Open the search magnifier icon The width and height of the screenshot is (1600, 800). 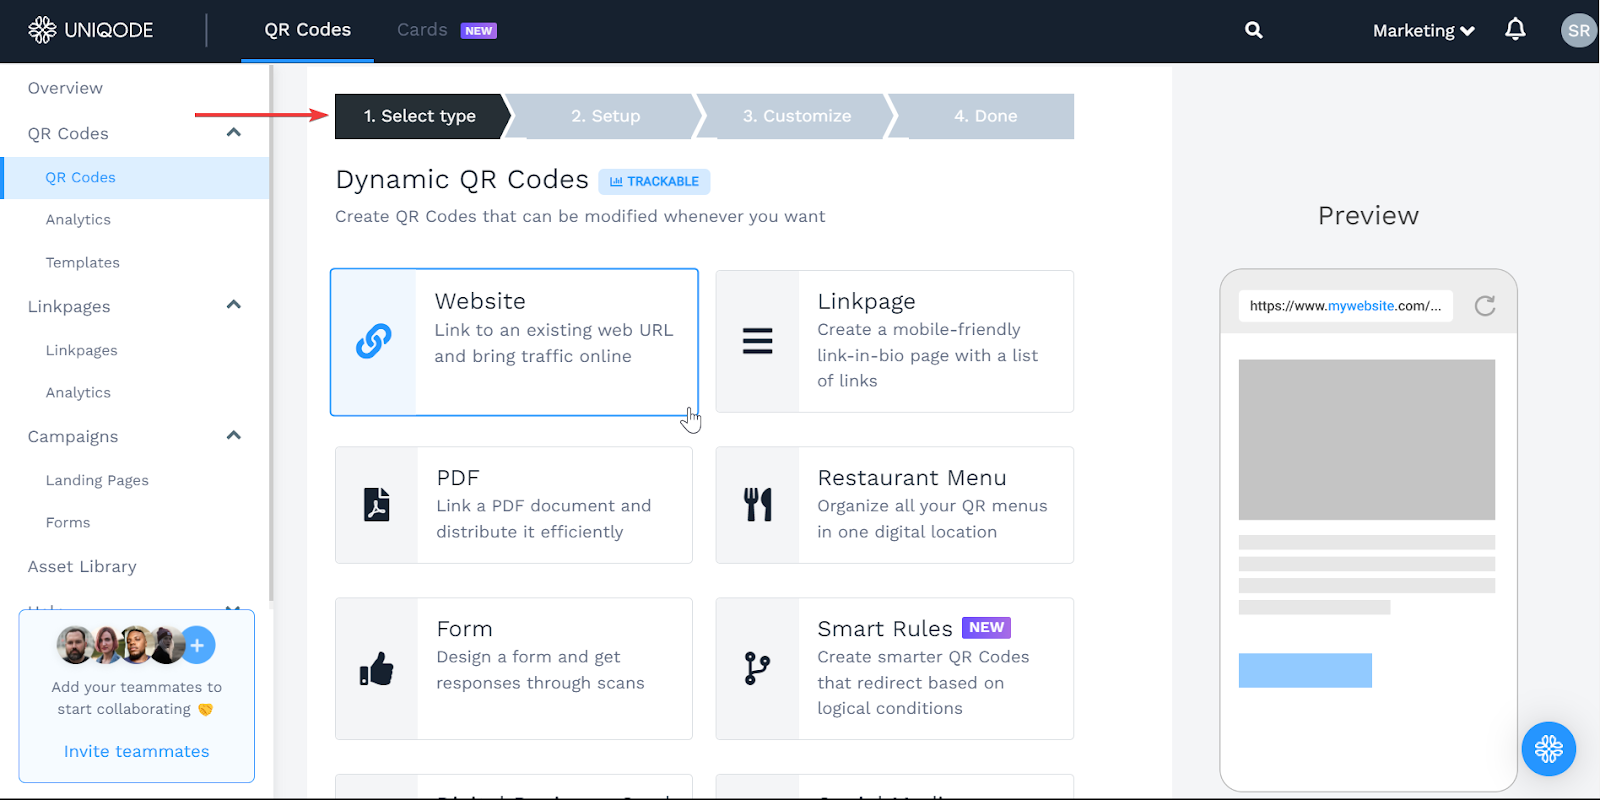[x=1253, y=30]
